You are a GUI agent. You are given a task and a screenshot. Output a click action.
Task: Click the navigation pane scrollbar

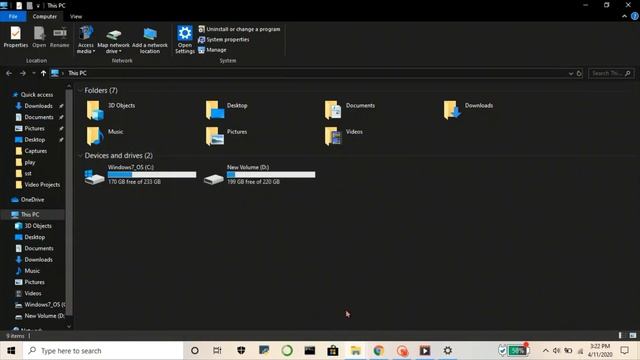tap(69, 202)
